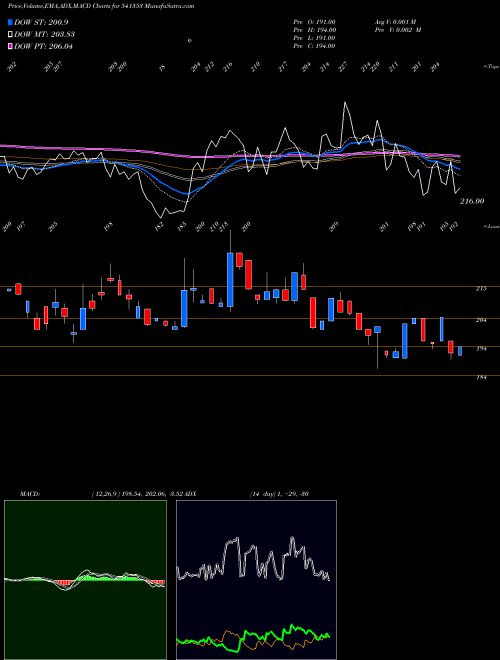Select the 'DOW PT: 206.04' label

(x=43, y=46)
